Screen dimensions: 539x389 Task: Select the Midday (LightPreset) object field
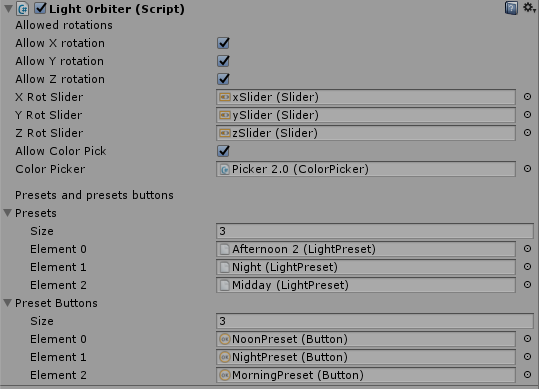[366, 285]
